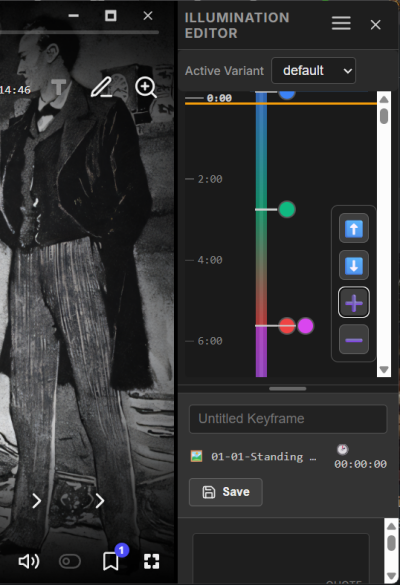The height and width of the screenshot is (585, 400).
Task: Remove keyframe using the minus button
Action: pos(354,340)
